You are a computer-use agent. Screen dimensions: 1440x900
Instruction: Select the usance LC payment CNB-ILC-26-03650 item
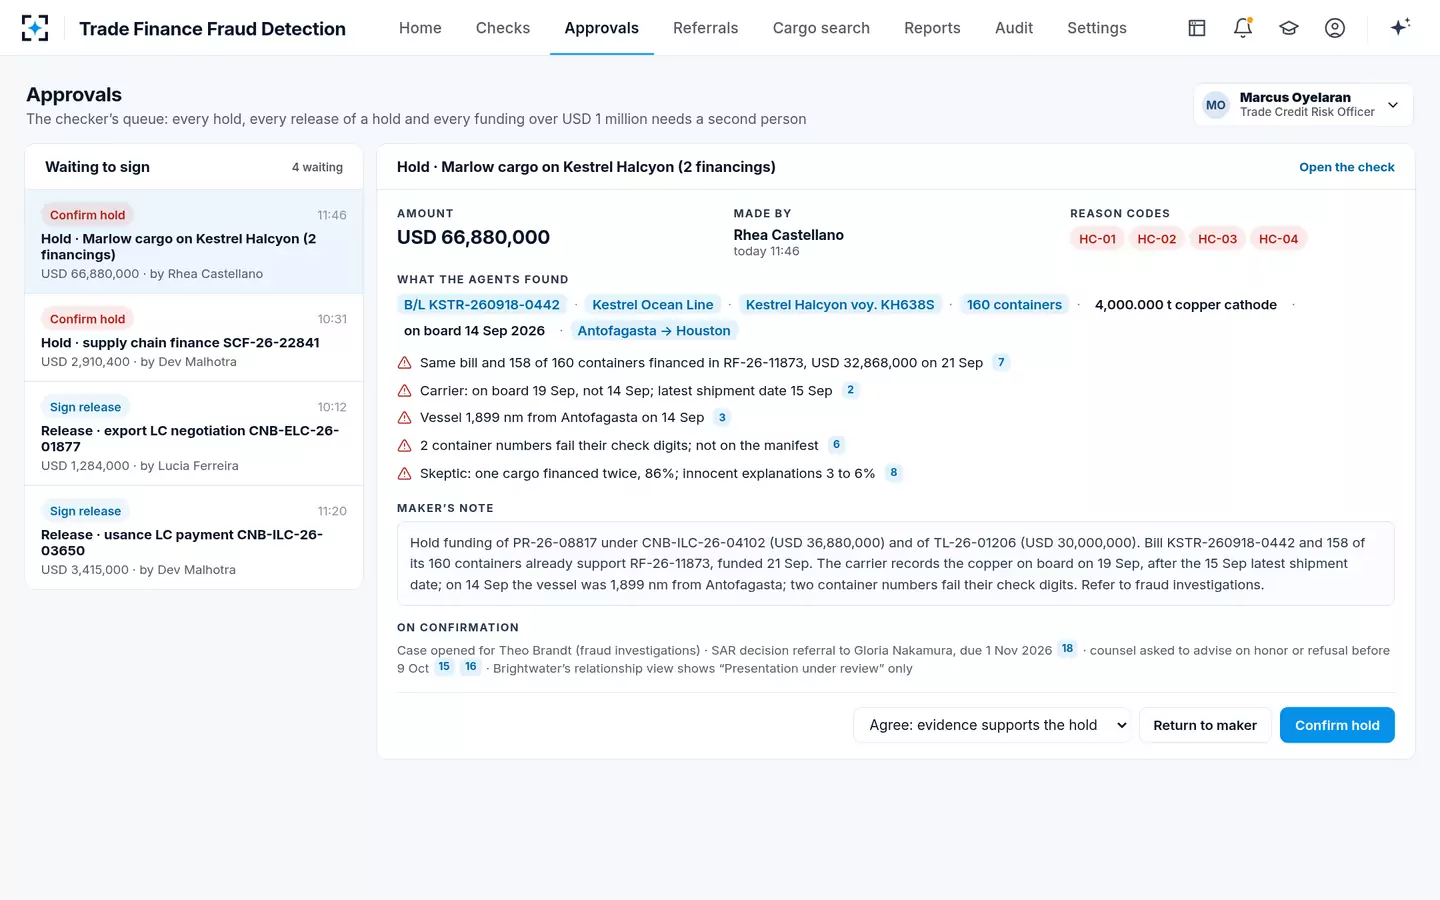click(194, 538)
